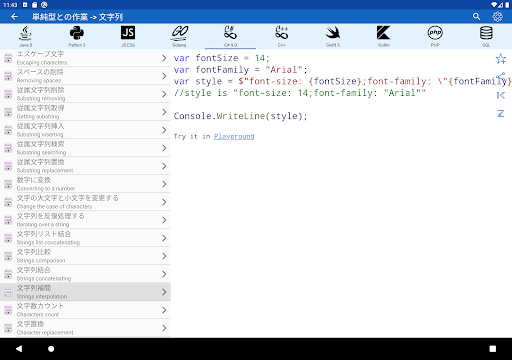This screenshot has width=512, height=360.
Task: Tap the icon beside Removing spaces
Action: (8, 76)
